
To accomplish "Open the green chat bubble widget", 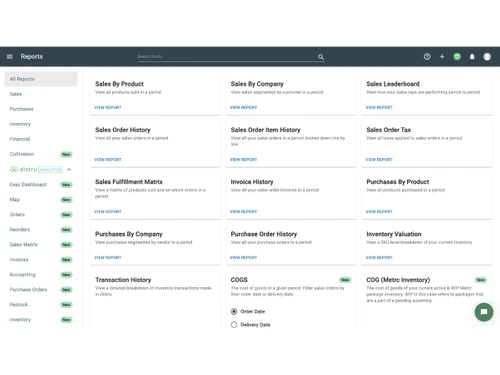I will [484, 312].
